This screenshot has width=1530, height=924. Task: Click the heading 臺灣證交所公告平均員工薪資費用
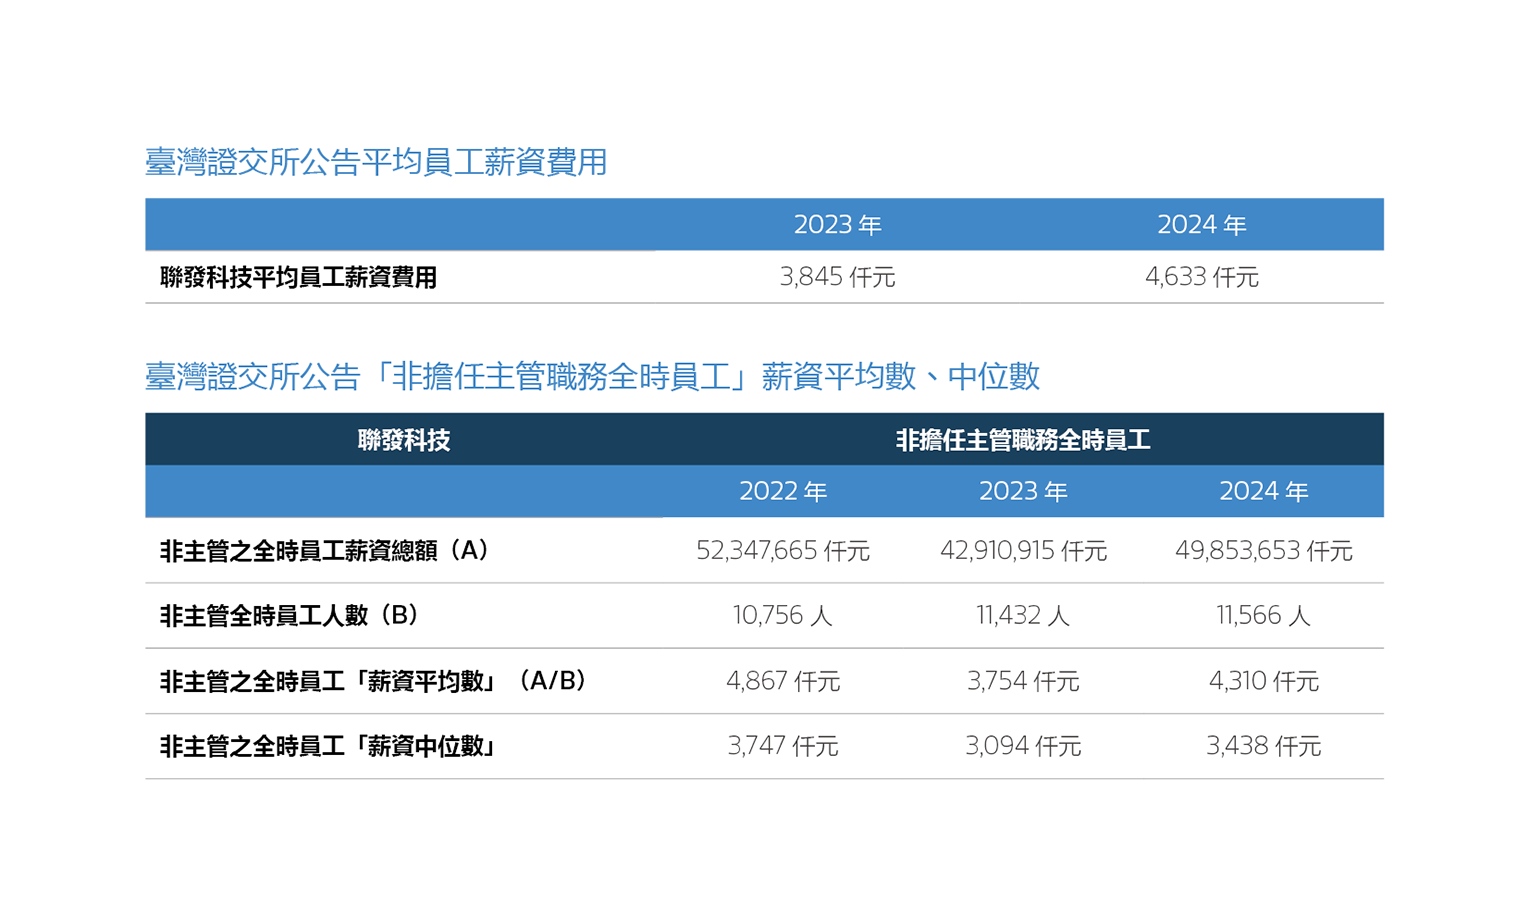[x=376, y=162]
